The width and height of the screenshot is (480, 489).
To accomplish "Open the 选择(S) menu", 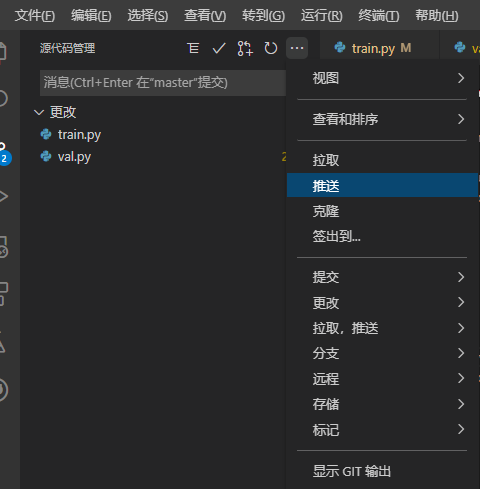I will click(148, 15).
